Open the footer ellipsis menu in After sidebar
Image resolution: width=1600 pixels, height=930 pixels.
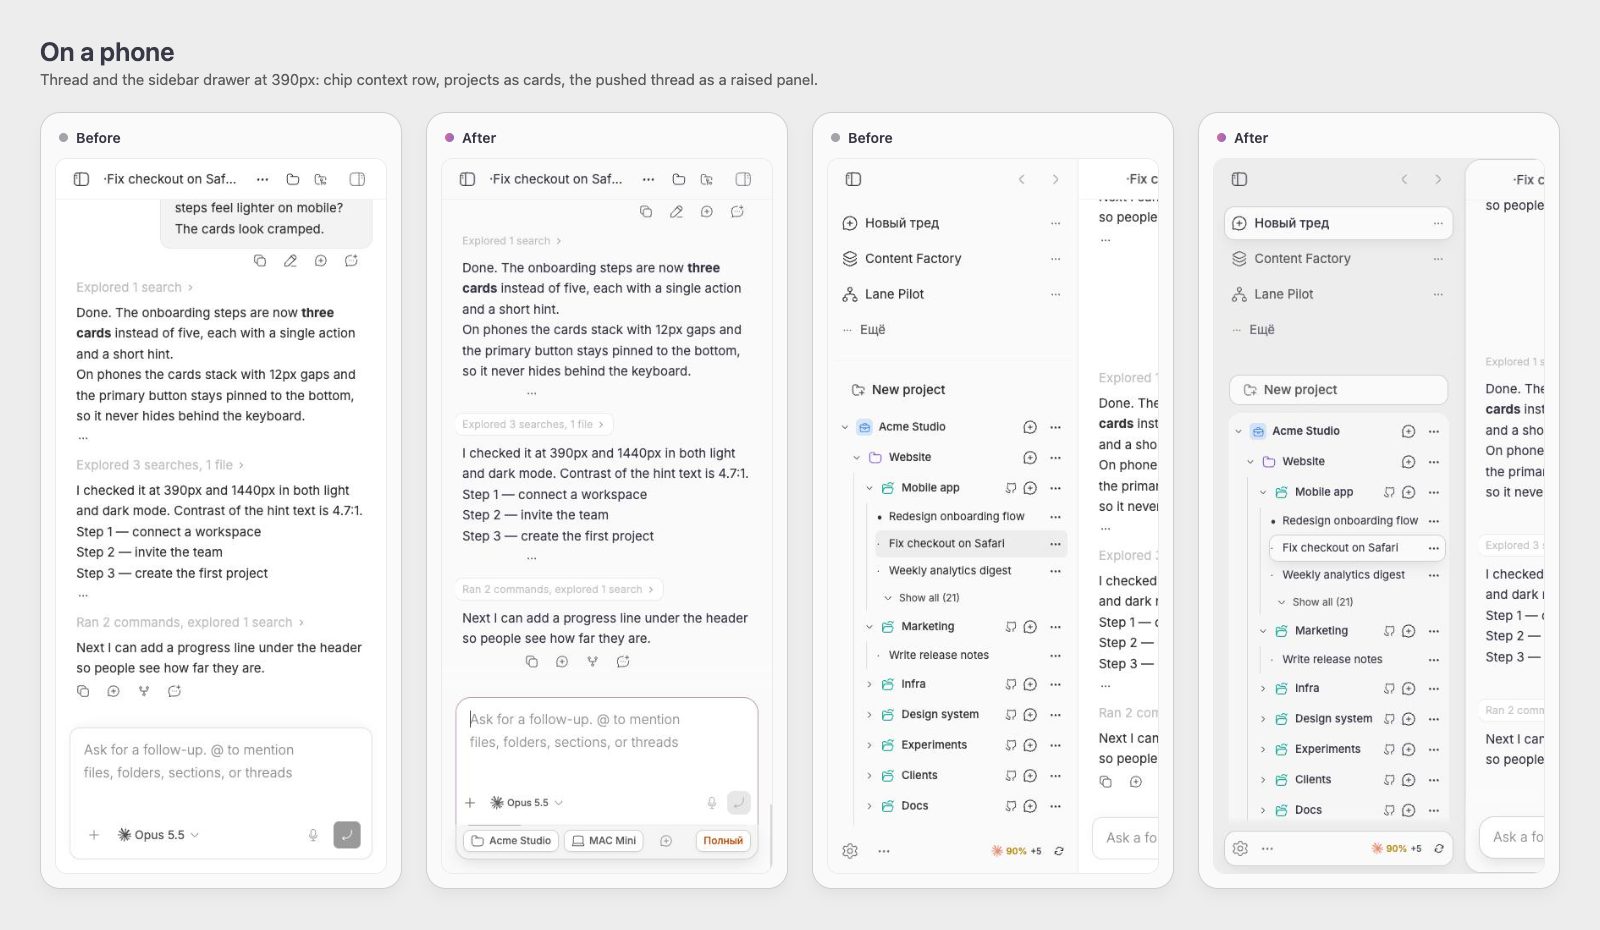[x=1267, y=848]
